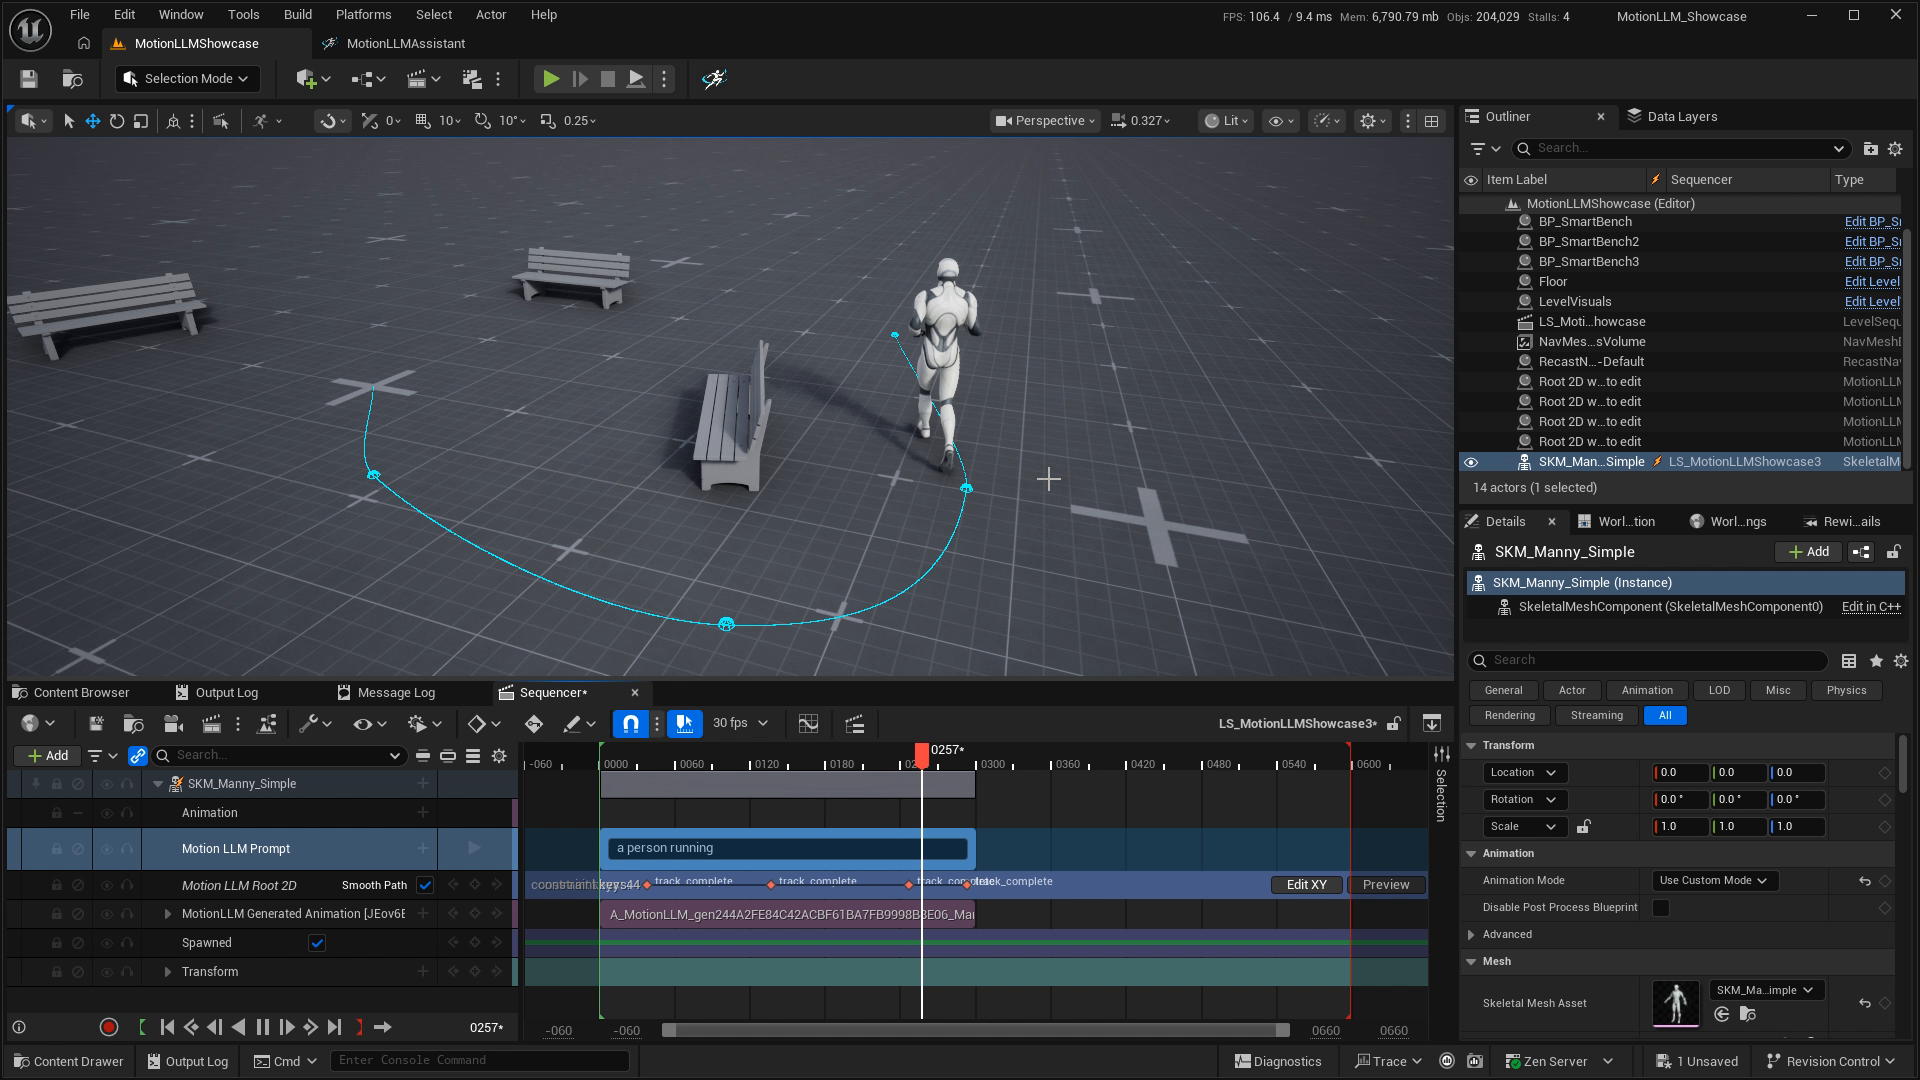This screenshot has width=1920, height=1080.
Task: Click Preview button on Root 2D track
Action: coord(1386,885)
